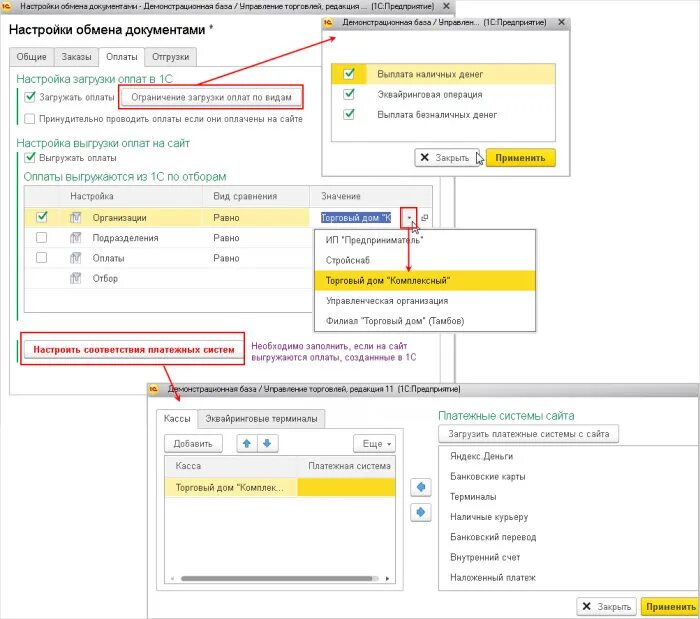Toggle Эквайринговая операция checkbox
This screenshot has width=700, height=619.
pos(349,94)
